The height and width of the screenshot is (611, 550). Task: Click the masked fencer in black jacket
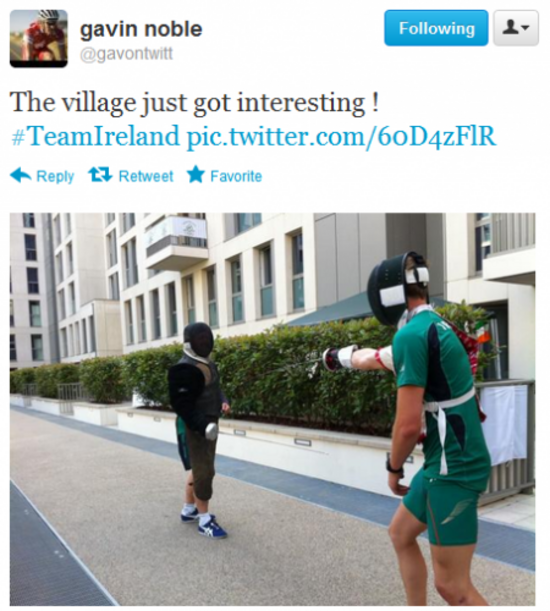coord(199,429)
